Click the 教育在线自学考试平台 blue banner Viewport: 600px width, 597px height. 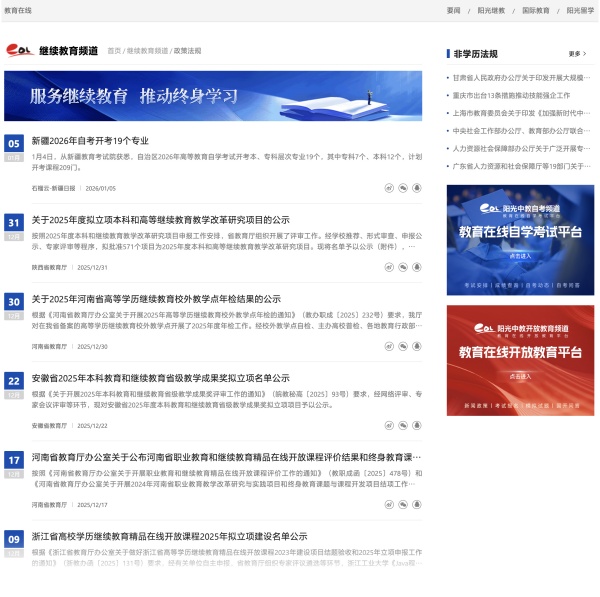coord(519,240)
